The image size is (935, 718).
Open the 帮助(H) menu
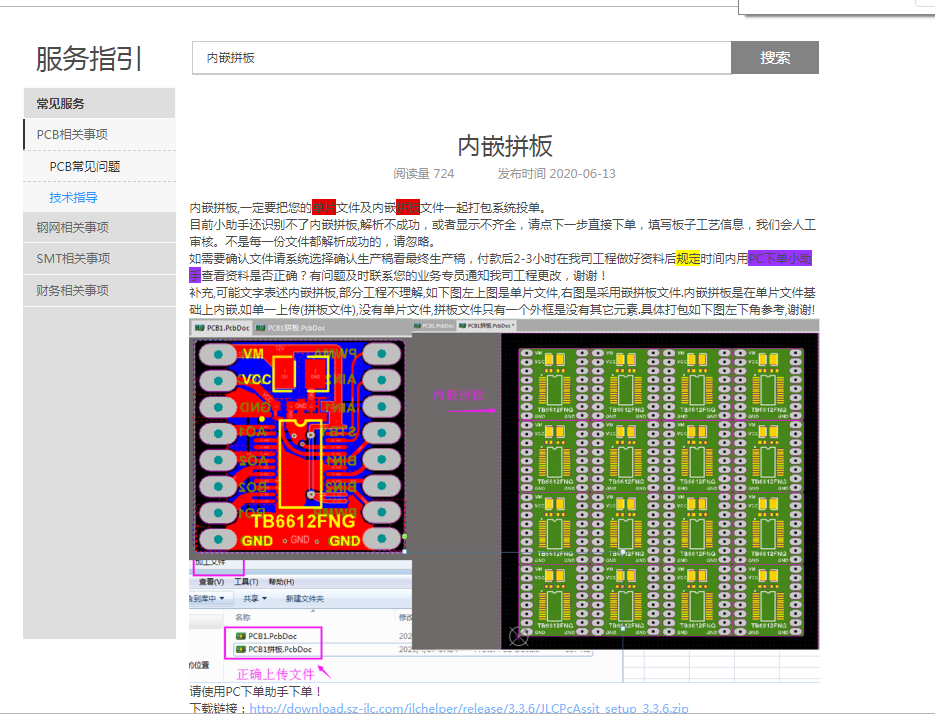281,581
